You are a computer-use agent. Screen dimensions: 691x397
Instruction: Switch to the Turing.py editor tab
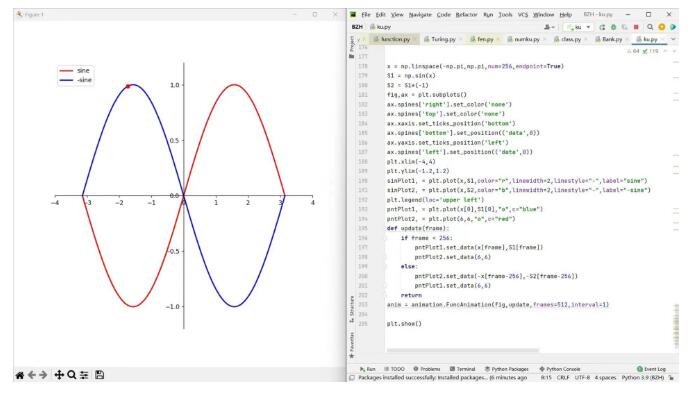(443, 39)
